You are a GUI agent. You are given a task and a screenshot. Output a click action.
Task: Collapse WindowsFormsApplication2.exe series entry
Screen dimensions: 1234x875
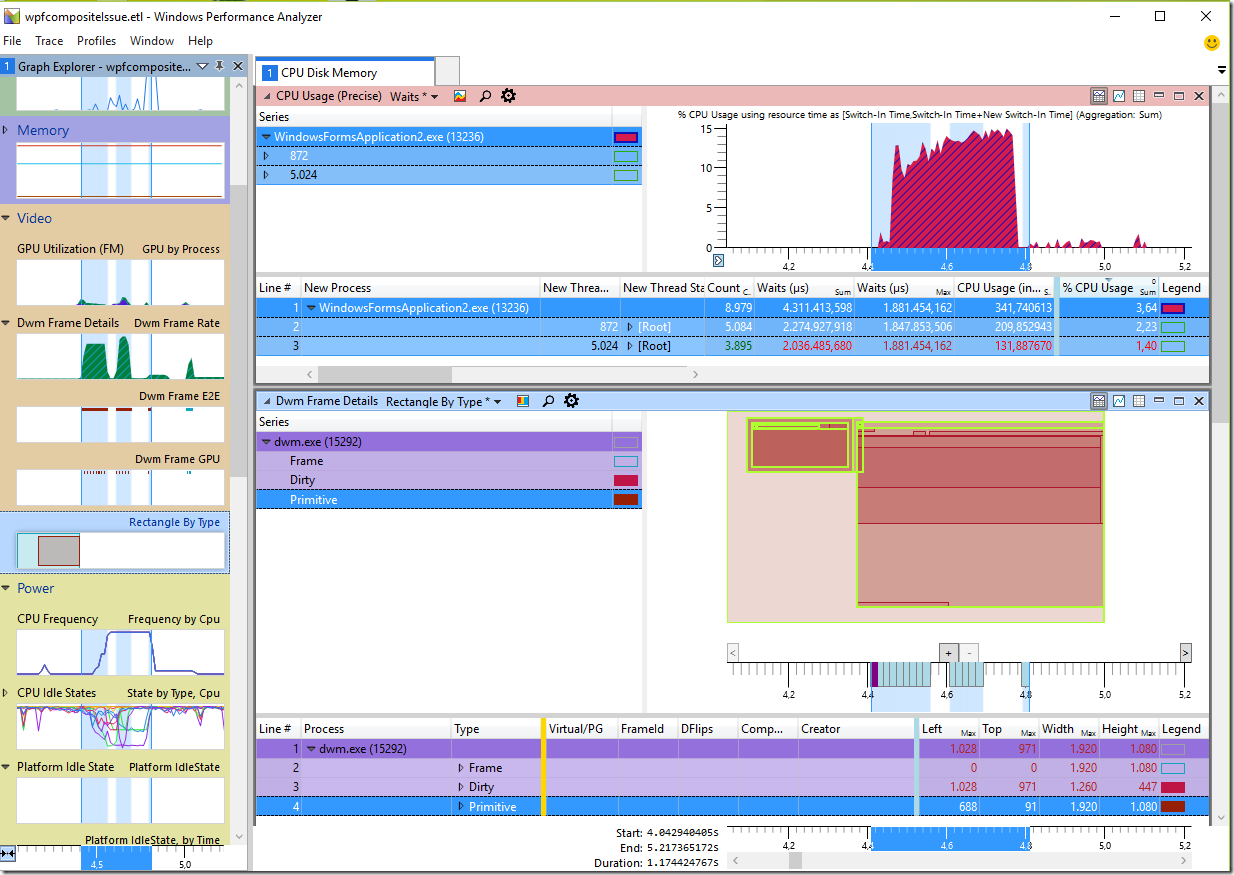(x=266, y=137)
